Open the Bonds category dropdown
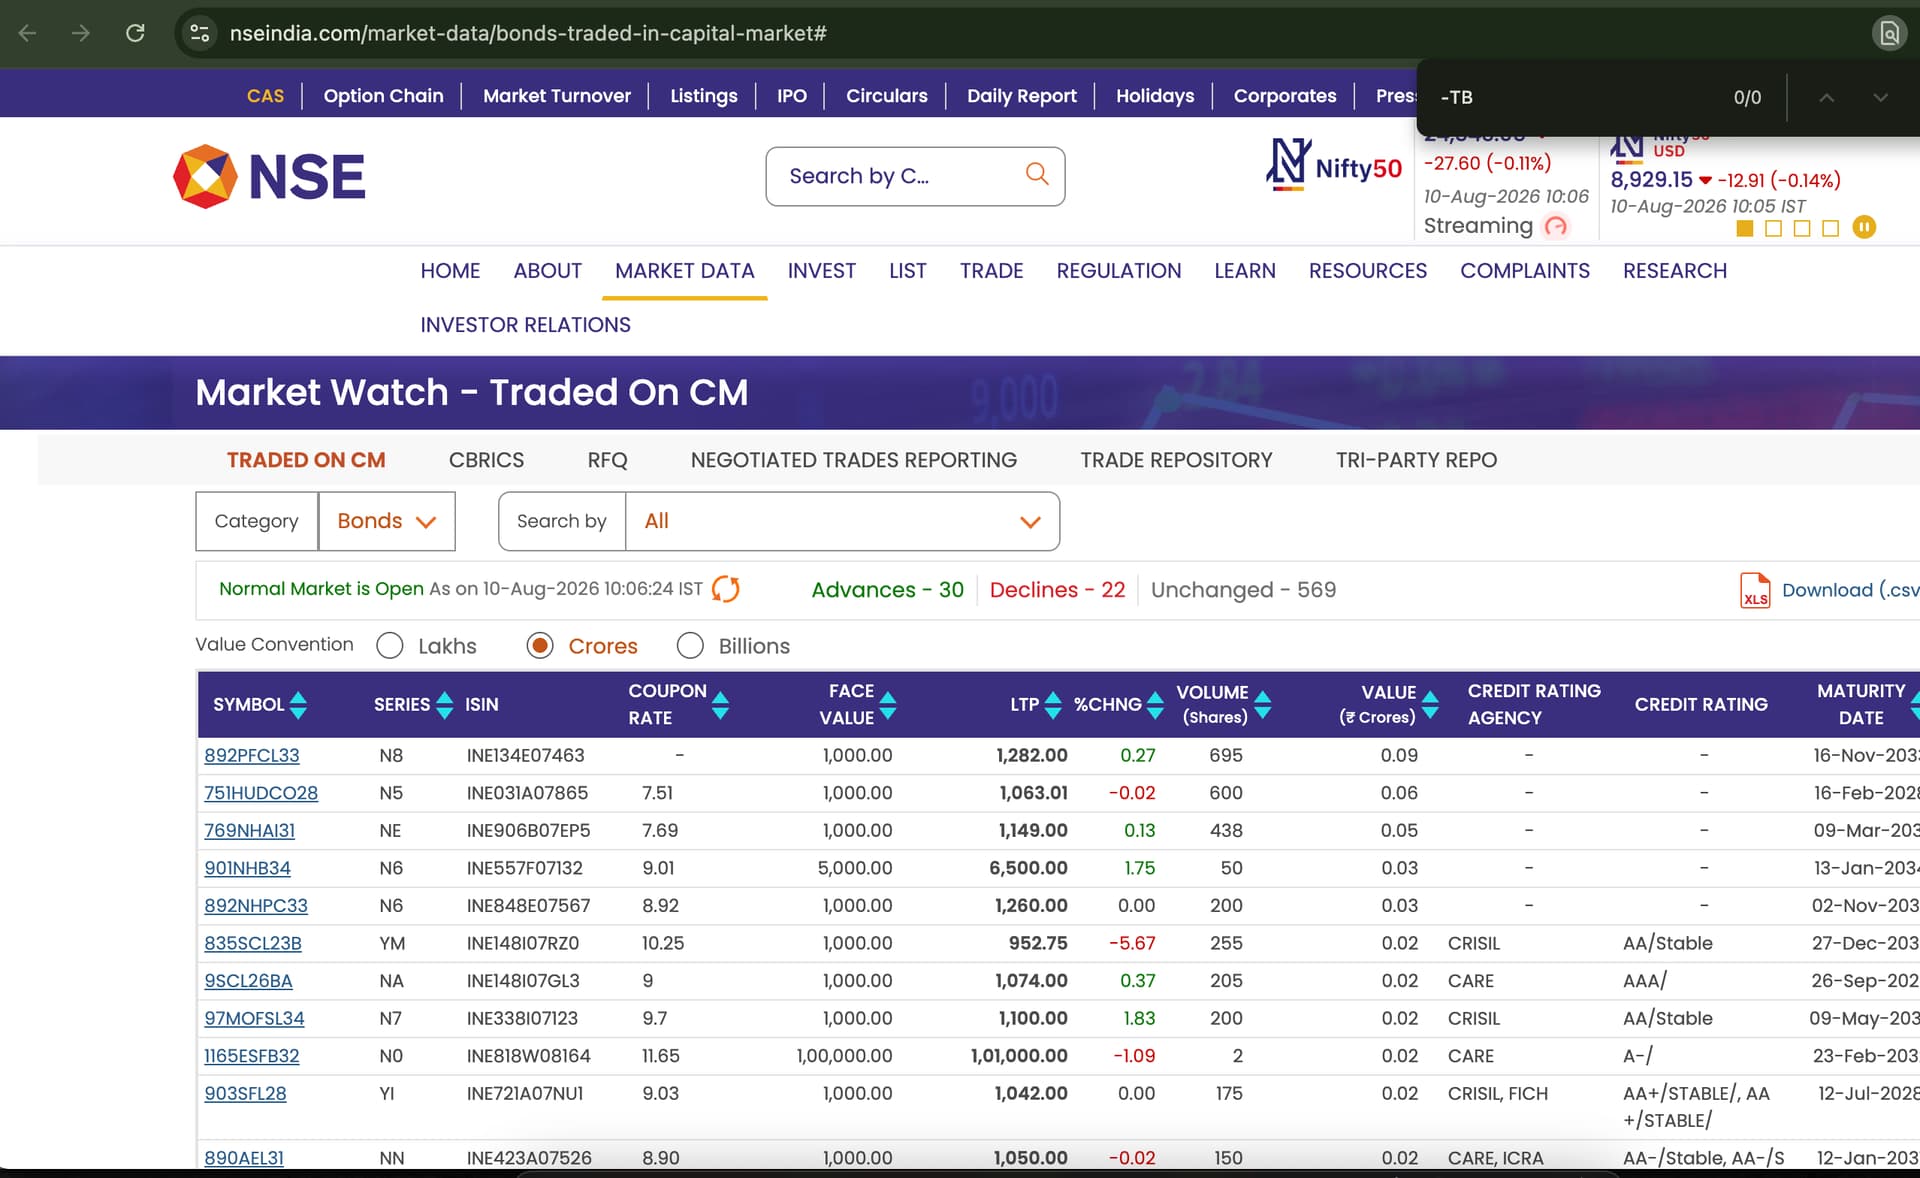Screen dimensions: 1920x1178 [x=387, y=521]
